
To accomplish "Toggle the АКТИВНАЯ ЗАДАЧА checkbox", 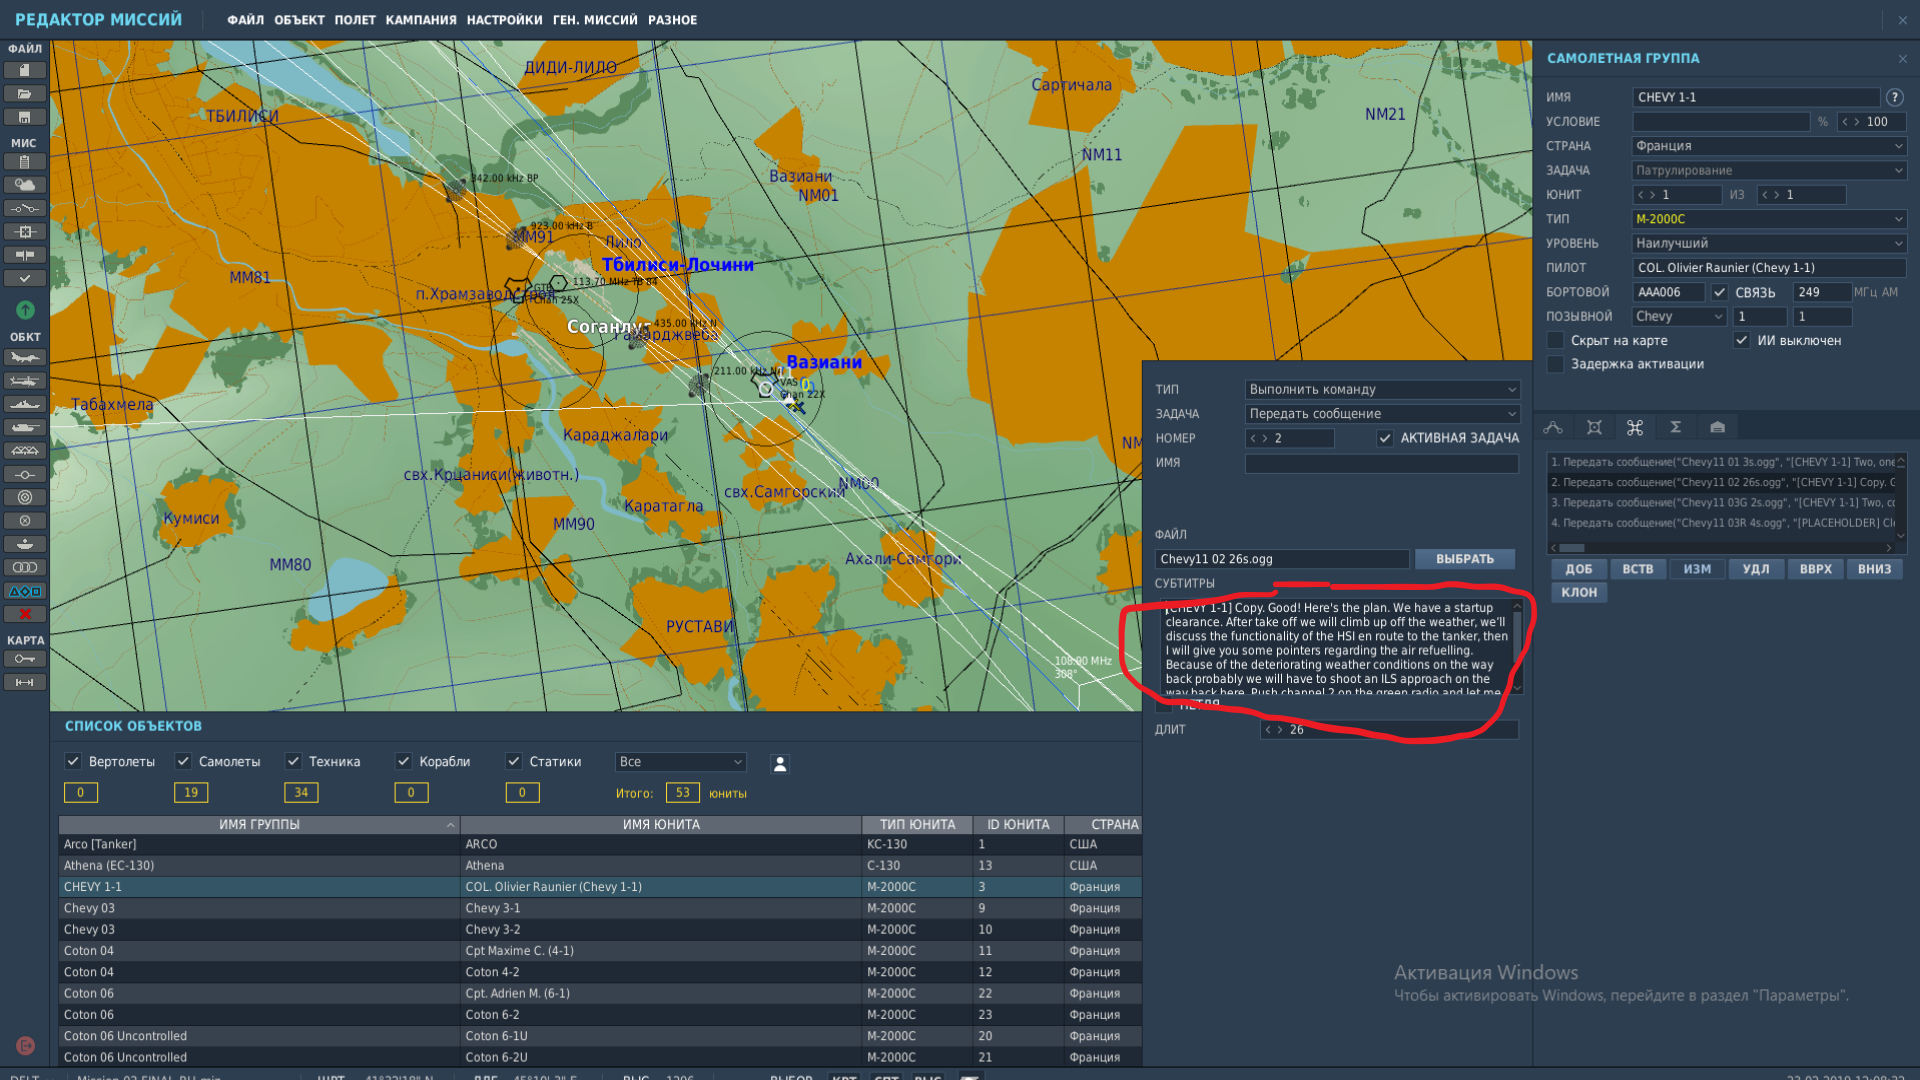I will [x=1385, y=438].
